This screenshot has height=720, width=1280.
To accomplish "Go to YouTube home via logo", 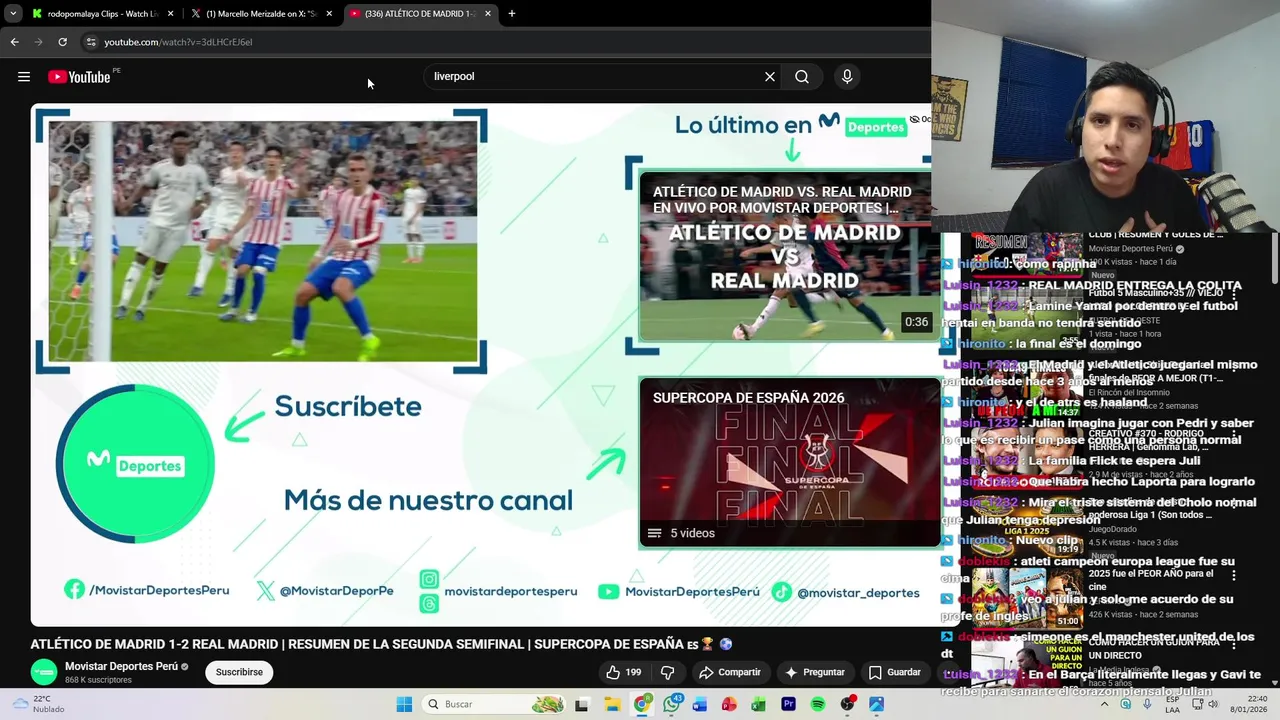I will (79, 77).
